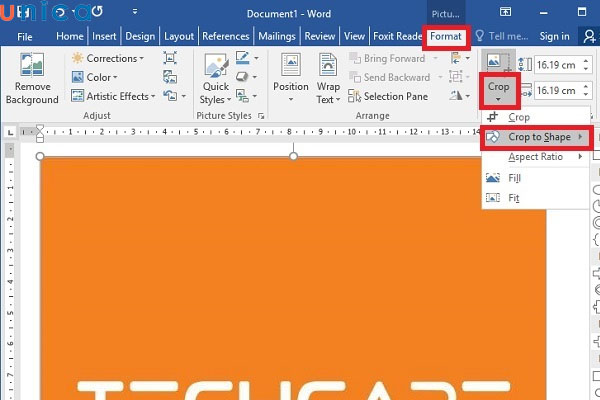Image resolution: width=600 pixels, height=400 pixels.
Task: Click the Picture Border pen icon
Action: pyautogui.click(x=243, y=58)
